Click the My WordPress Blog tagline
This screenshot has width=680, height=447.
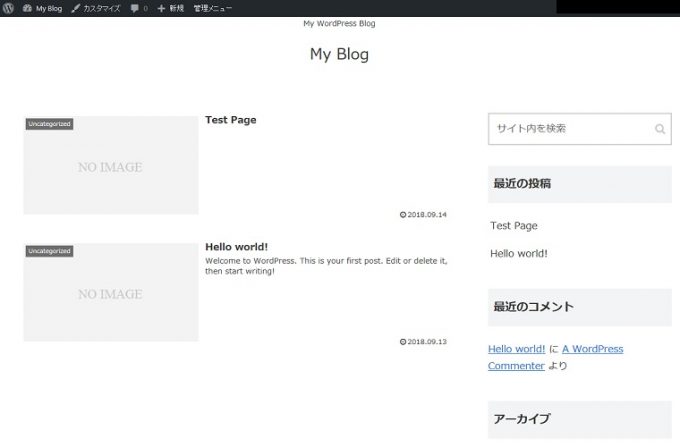(x=339, y=23)
